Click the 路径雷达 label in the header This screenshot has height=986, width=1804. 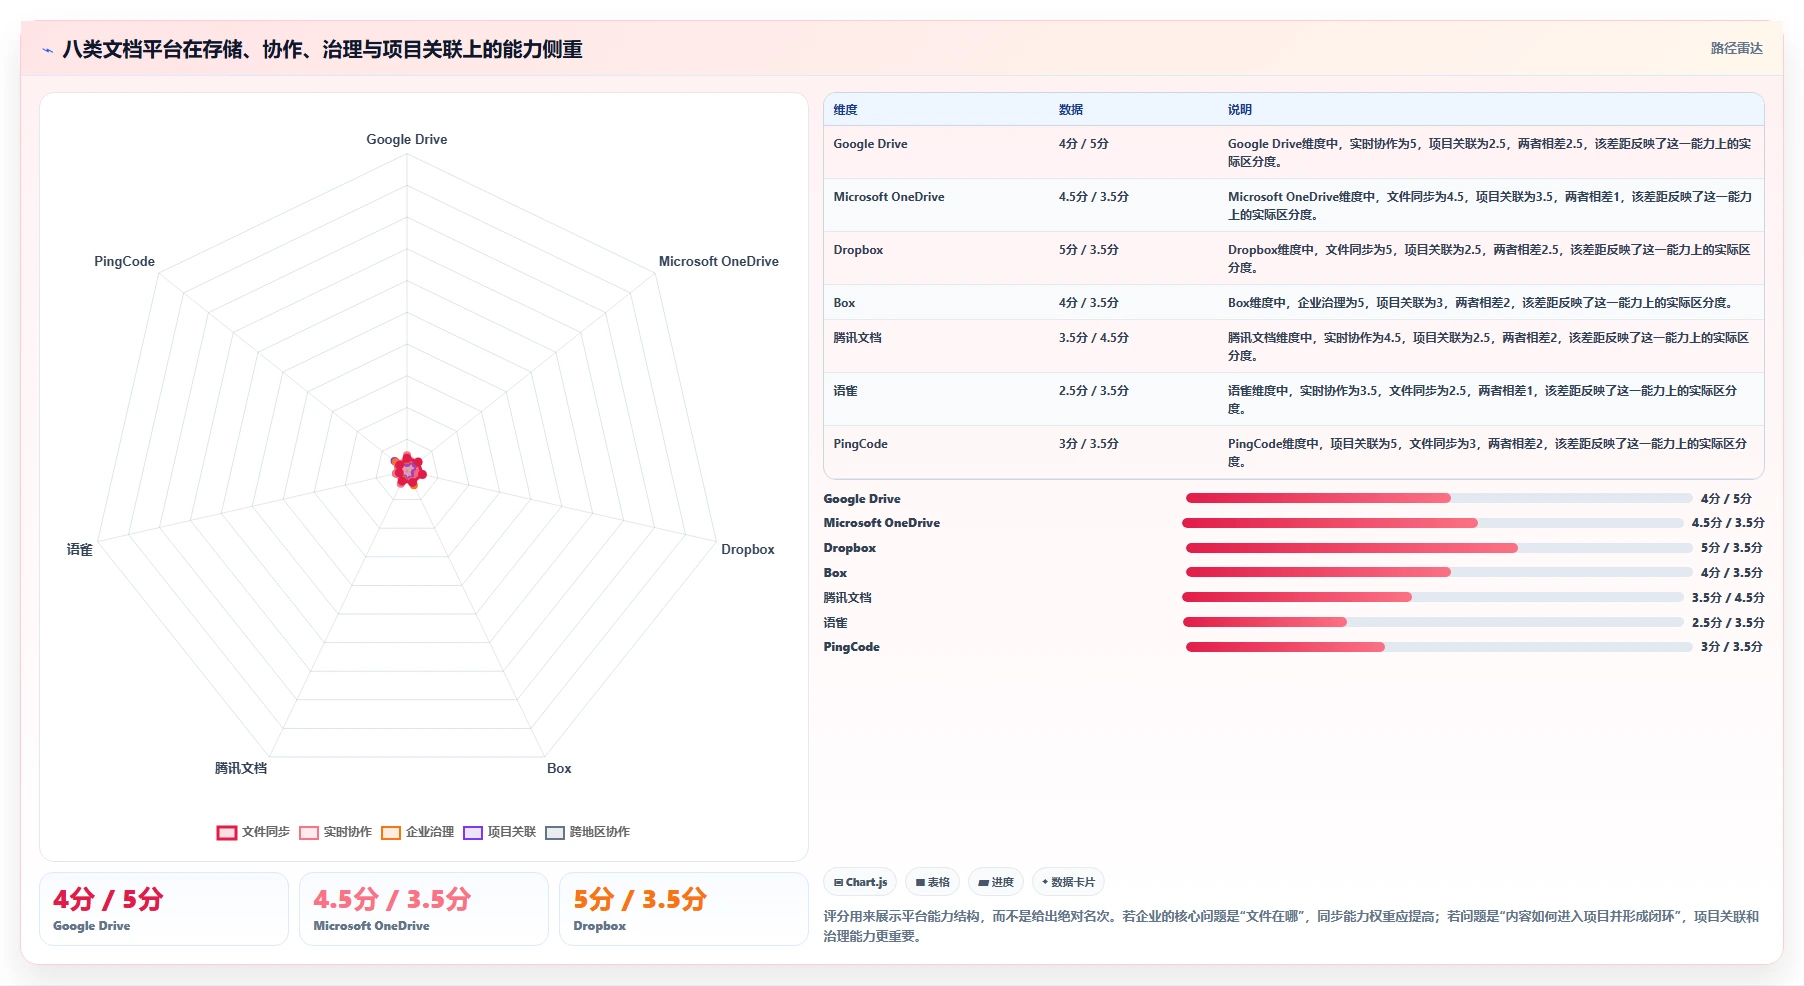tap(1736, 48)
